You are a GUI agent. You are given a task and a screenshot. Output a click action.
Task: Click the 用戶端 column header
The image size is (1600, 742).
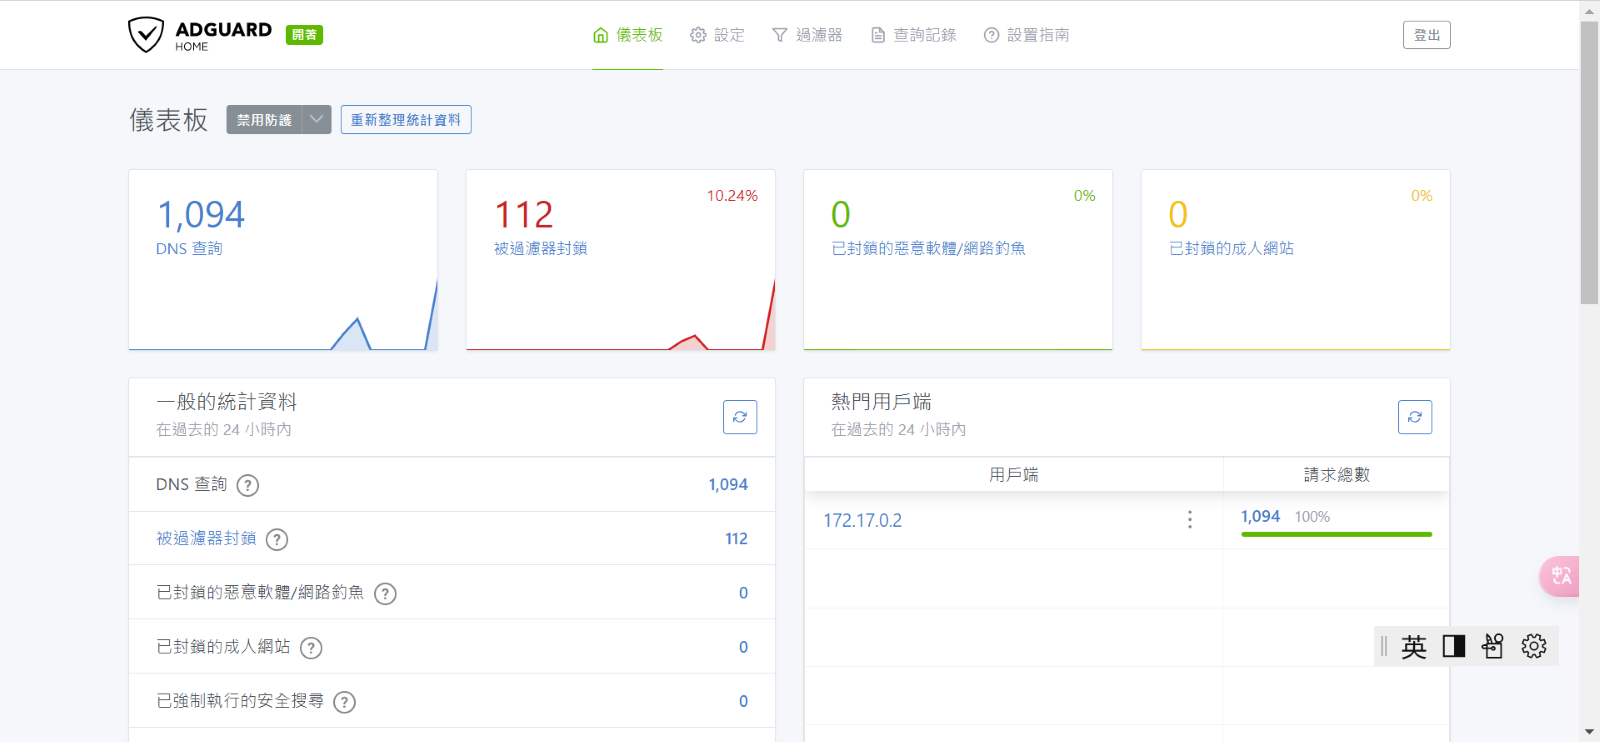[1014, 474]
